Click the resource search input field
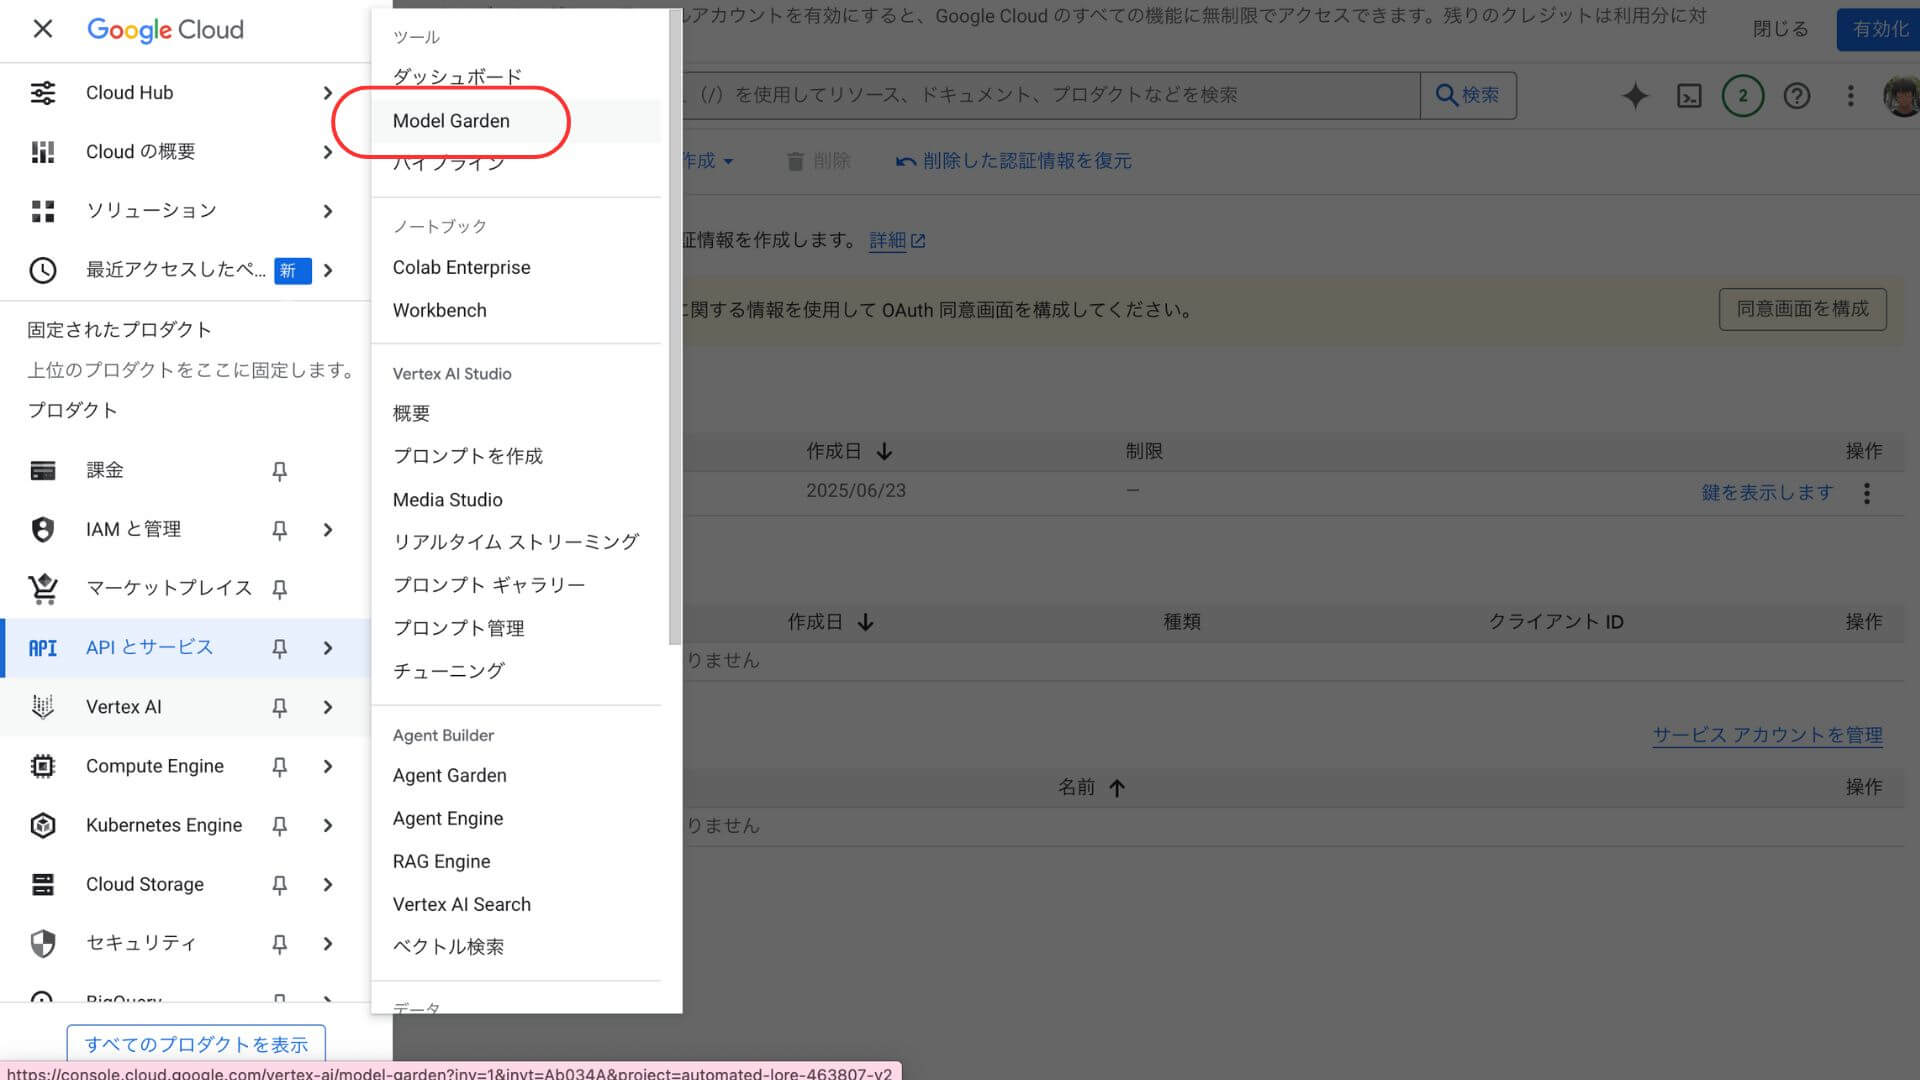The height and width of the screenshot is (1080, 1920). pyautogui.click(x=1050, y=95)
